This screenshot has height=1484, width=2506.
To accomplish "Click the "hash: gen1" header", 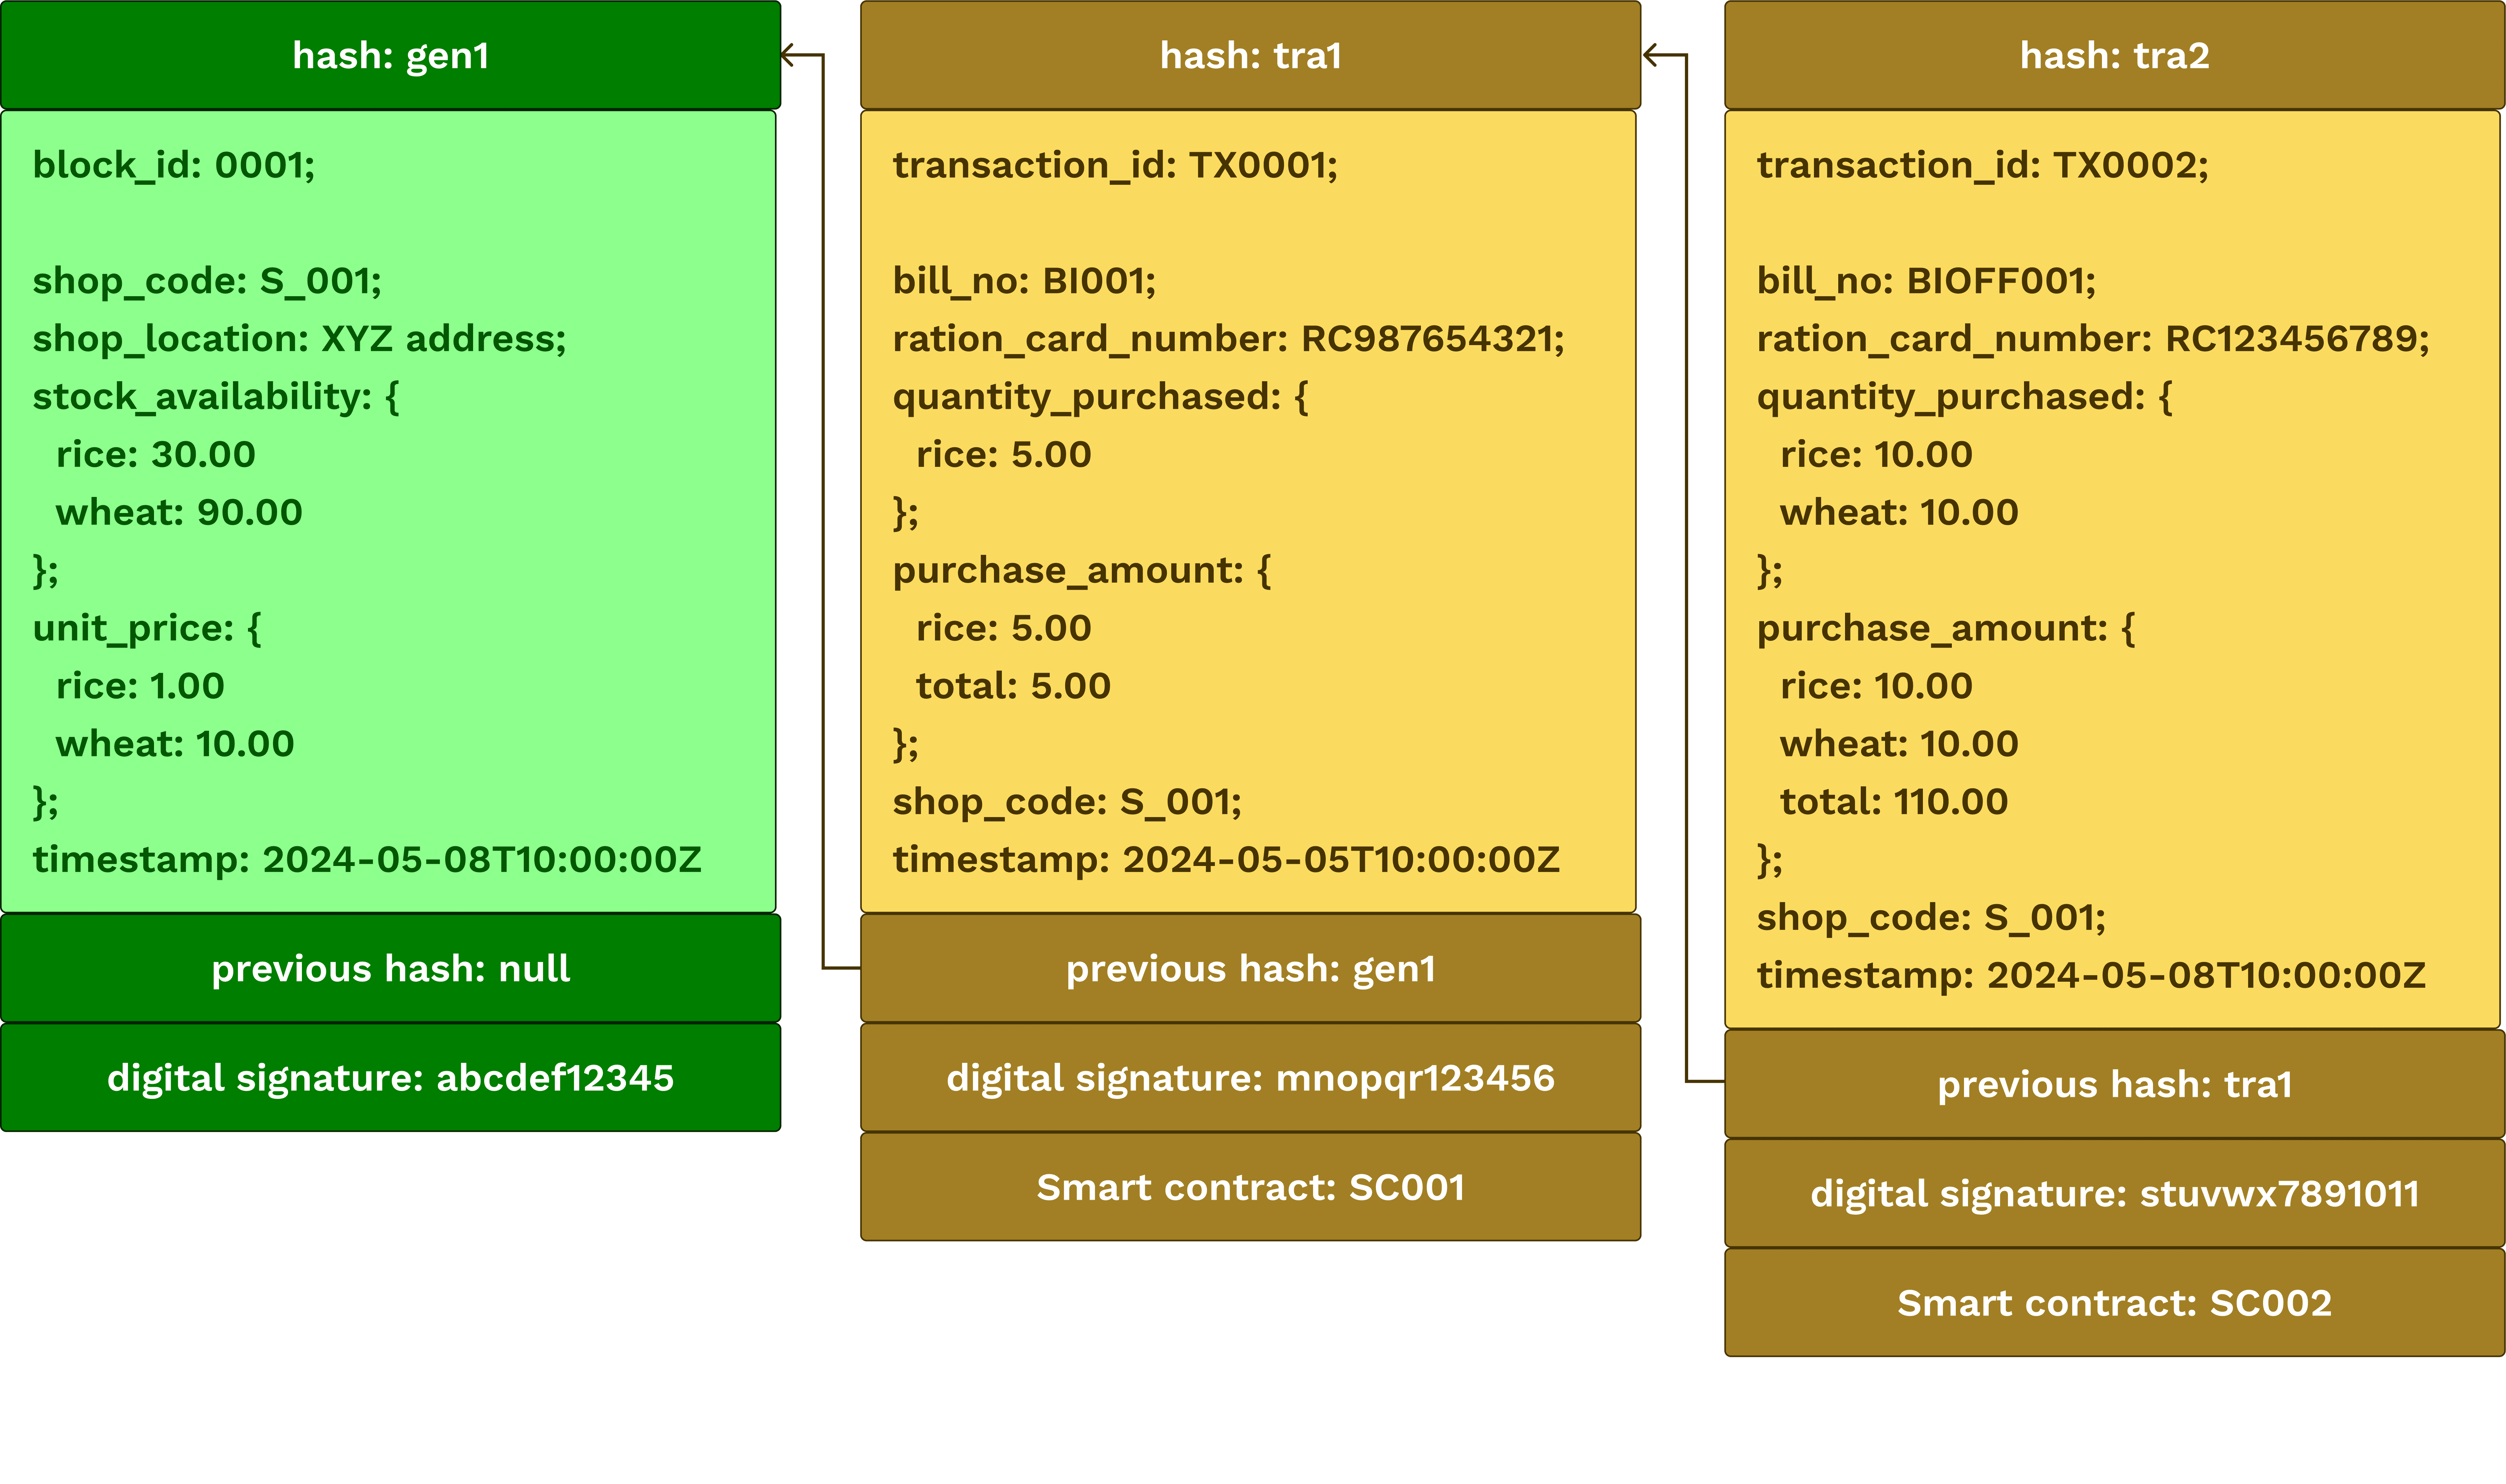I will [390, 55].
